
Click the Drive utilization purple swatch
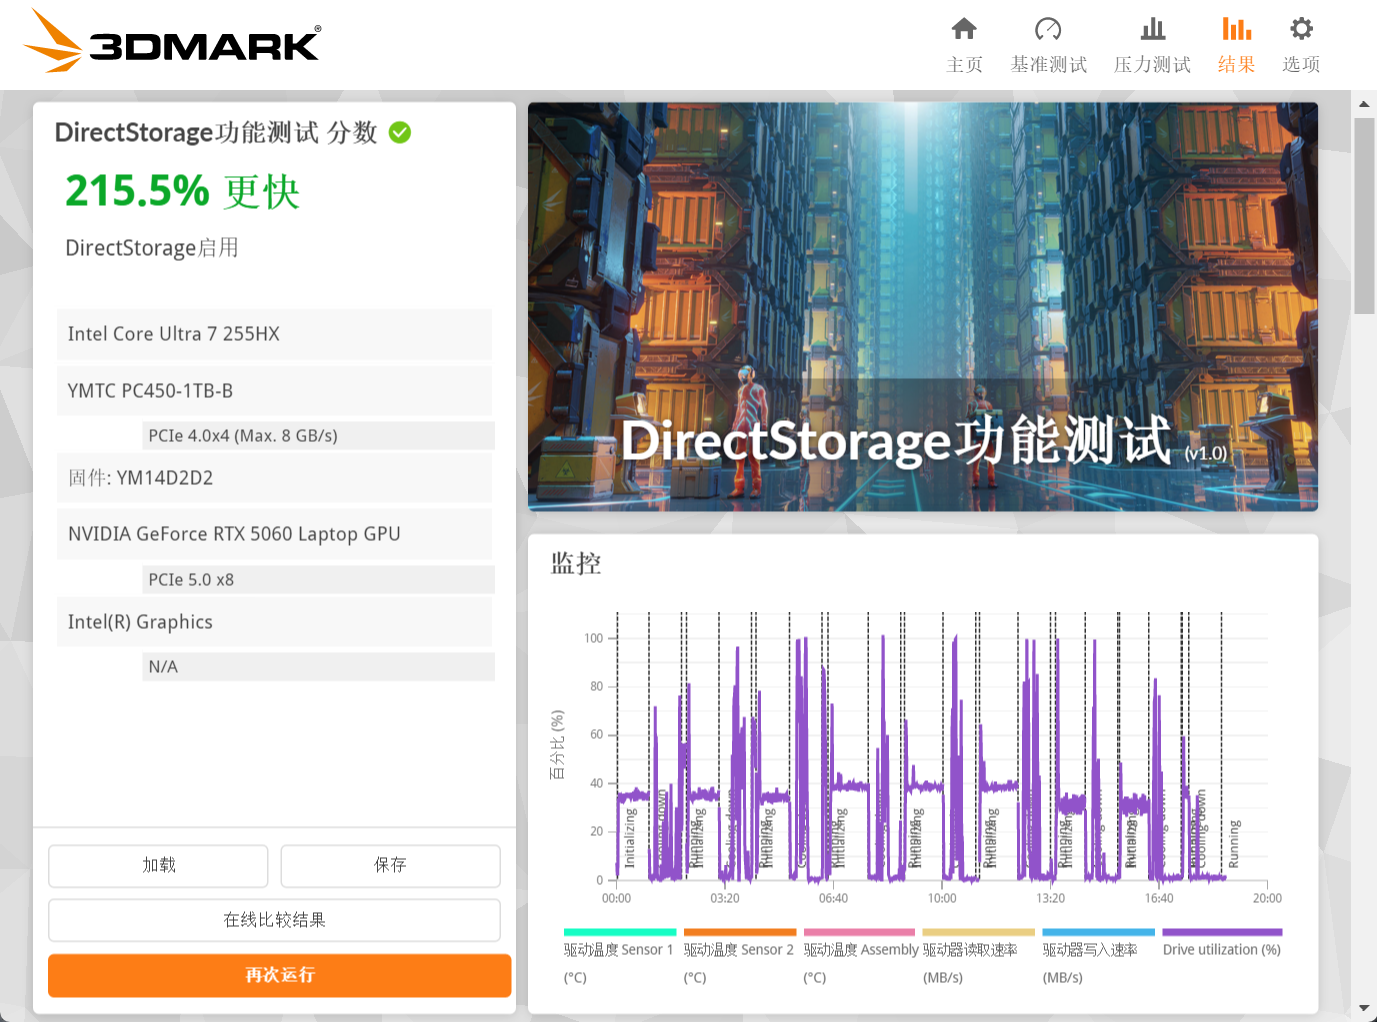1221,931
